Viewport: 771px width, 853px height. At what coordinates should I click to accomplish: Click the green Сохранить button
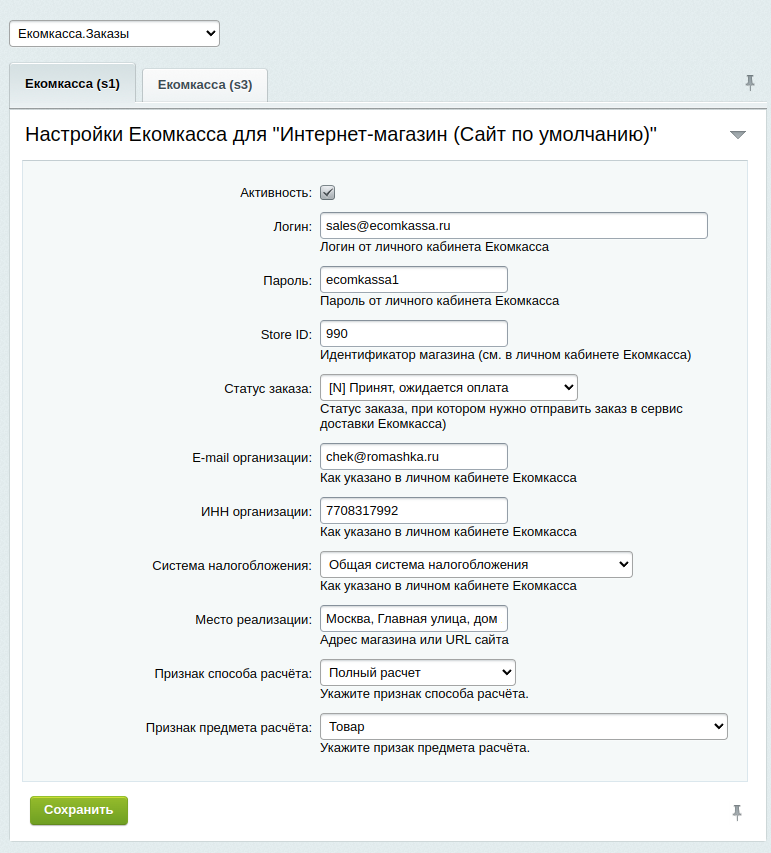[x=79, y=811]
